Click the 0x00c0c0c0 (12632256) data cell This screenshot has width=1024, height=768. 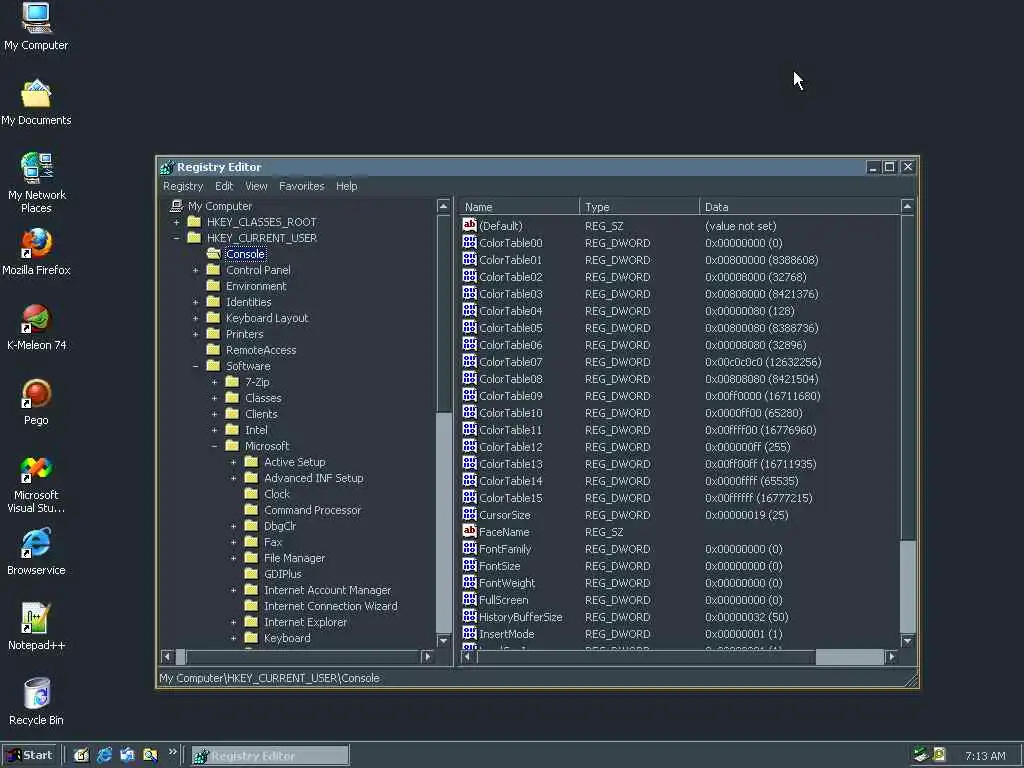(x=763, y=362)
